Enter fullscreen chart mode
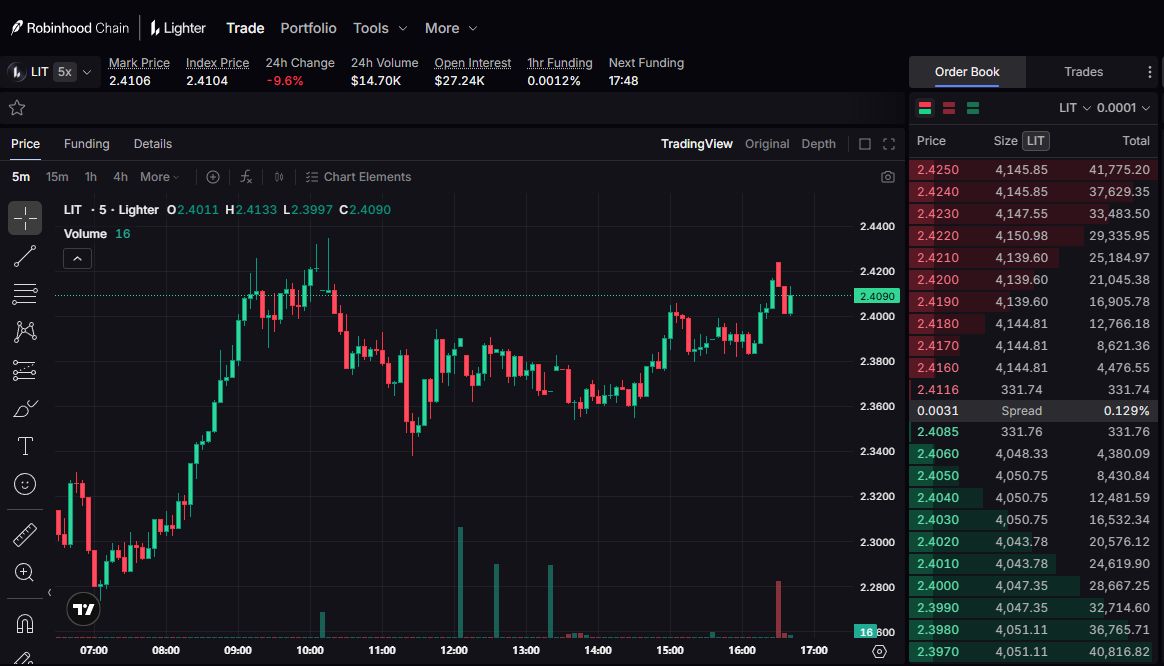 coord(889,144)
